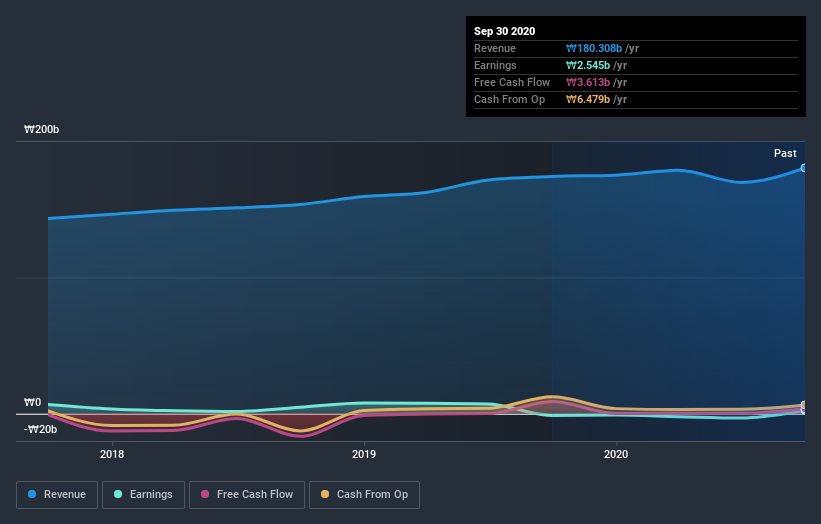Click the 2019 x-axis label
821x524 pixels.
pyautogui.click(x=364, y=454)
